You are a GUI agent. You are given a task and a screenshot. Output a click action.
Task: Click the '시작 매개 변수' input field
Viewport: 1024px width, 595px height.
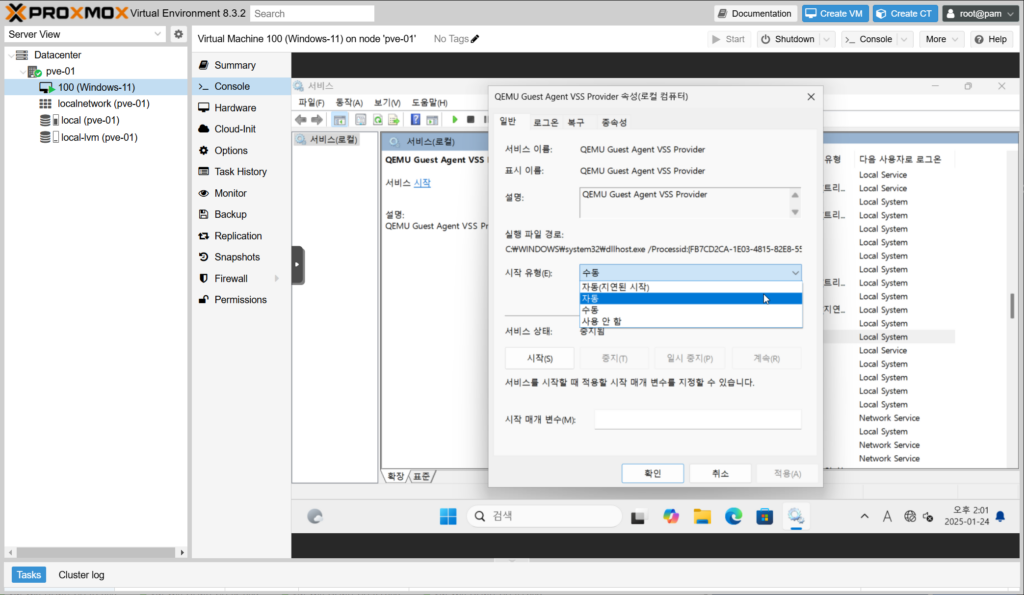[697, 419]
